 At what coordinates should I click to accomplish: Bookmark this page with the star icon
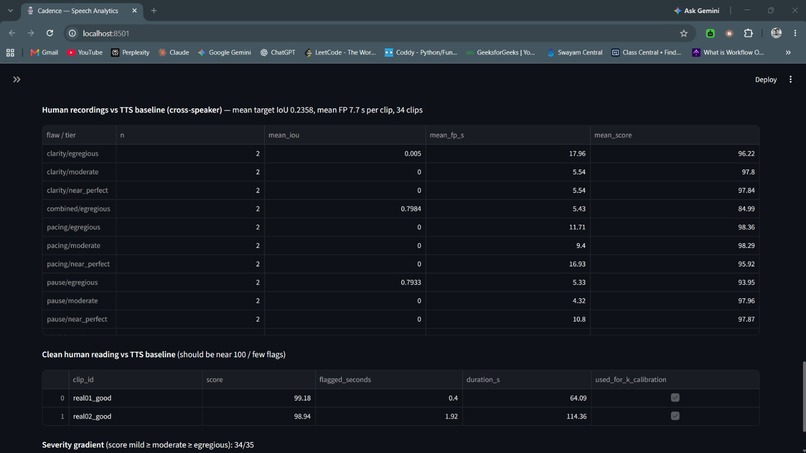coord(684,33)
